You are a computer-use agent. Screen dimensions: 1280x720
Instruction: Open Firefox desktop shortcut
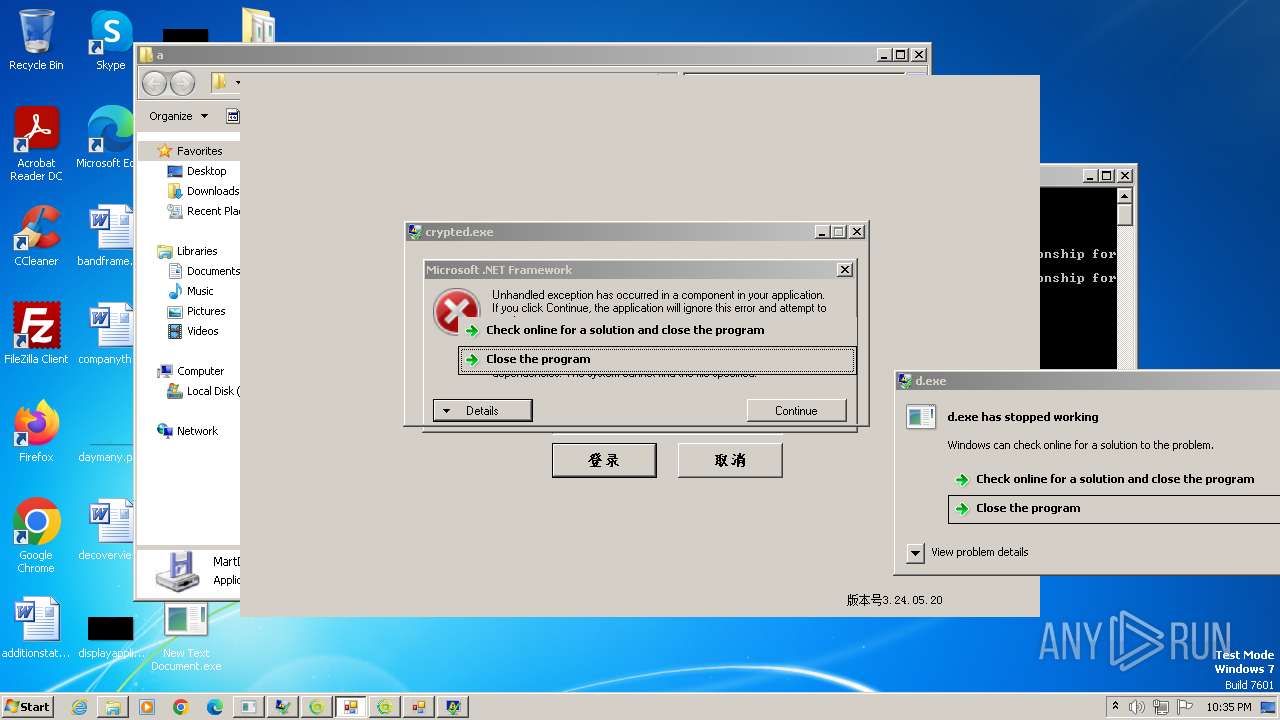point(36,431)
